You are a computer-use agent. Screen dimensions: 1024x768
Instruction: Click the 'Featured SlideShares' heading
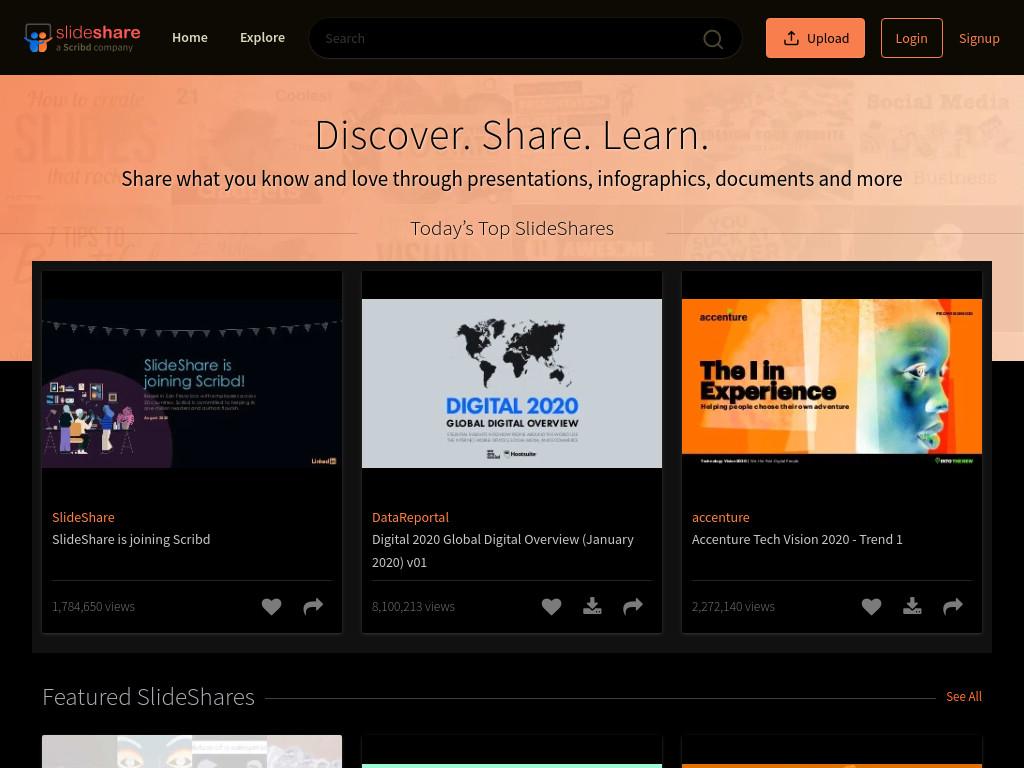pyautogui.click(x=149, y=697)
